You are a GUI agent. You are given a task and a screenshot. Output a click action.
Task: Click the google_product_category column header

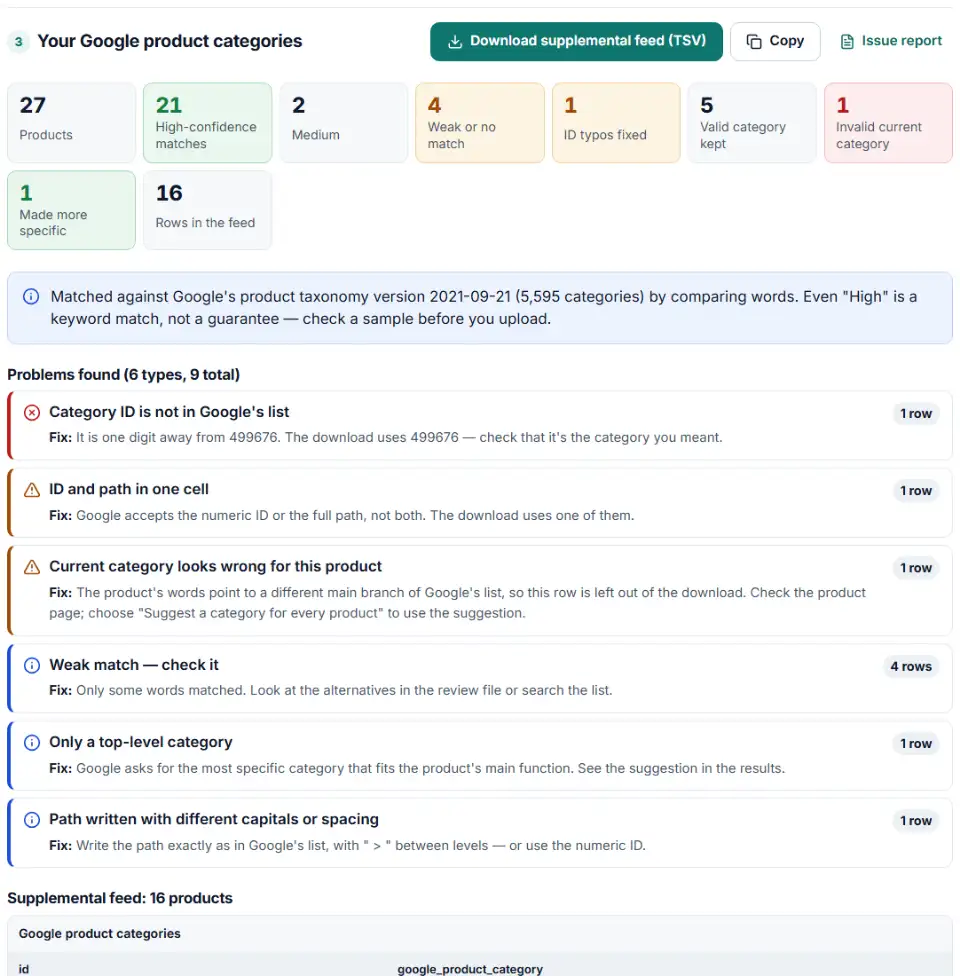[x=470, y=969]
